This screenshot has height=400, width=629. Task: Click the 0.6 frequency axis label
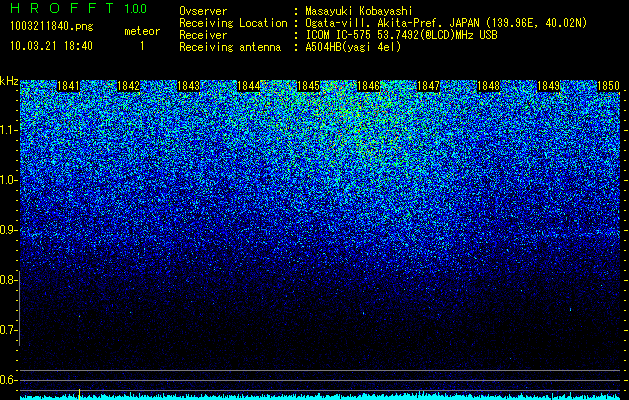point(9,380)
